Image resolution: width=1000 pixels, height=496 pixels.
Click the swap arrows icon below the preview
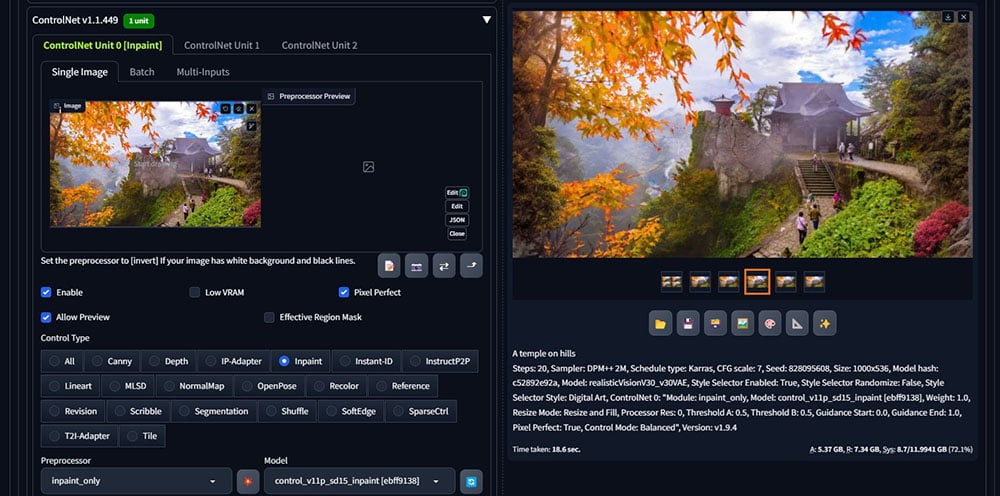(x=444, y=266)
